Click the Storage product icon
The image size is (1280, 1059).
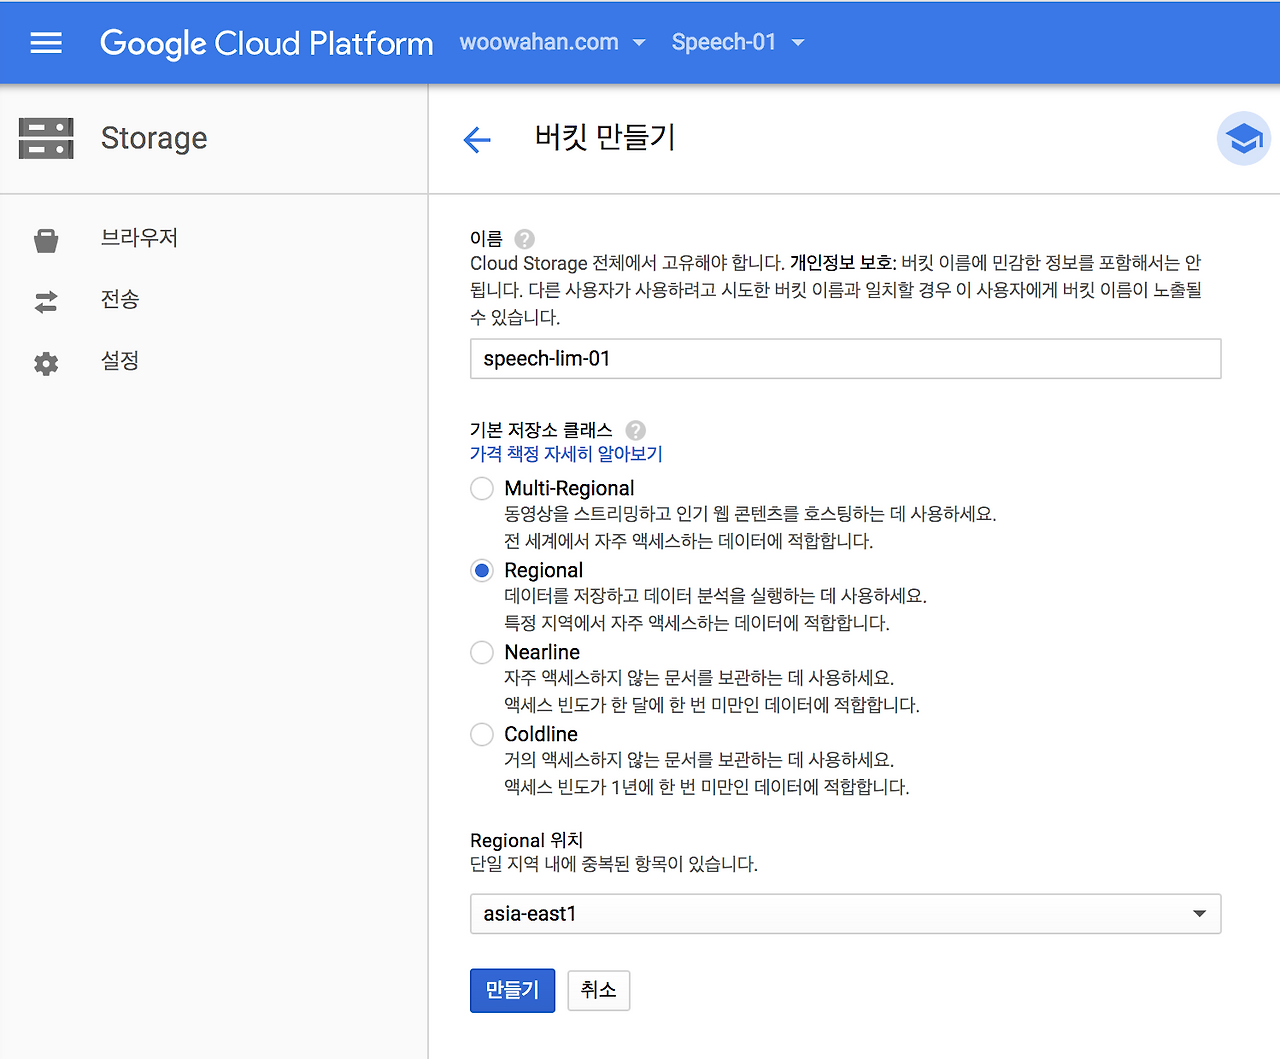click(46, 138)
